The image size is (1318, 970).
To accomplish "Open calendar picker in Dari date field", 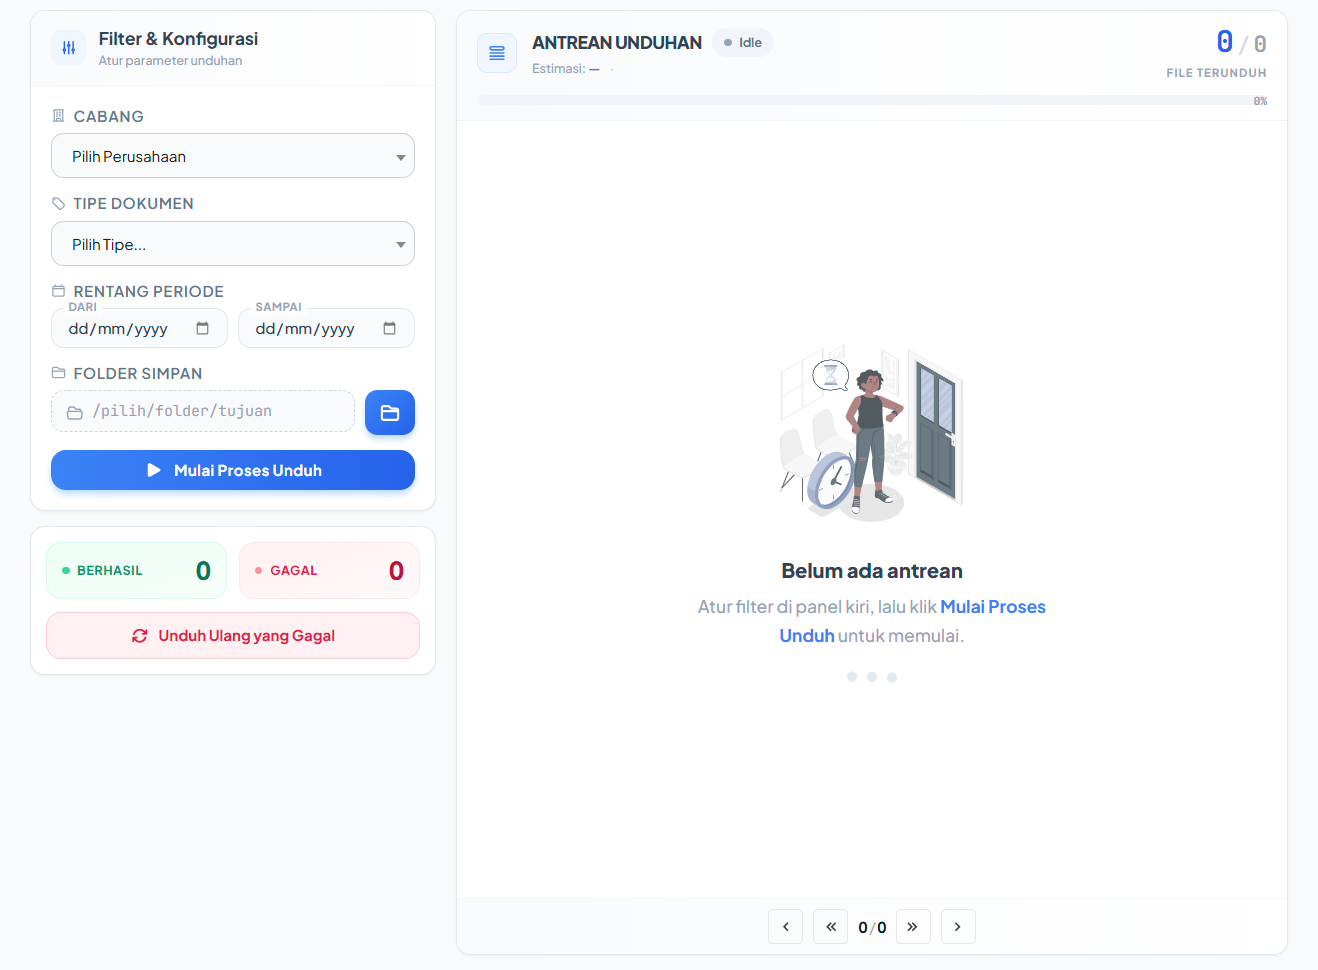I will (203, 329).
